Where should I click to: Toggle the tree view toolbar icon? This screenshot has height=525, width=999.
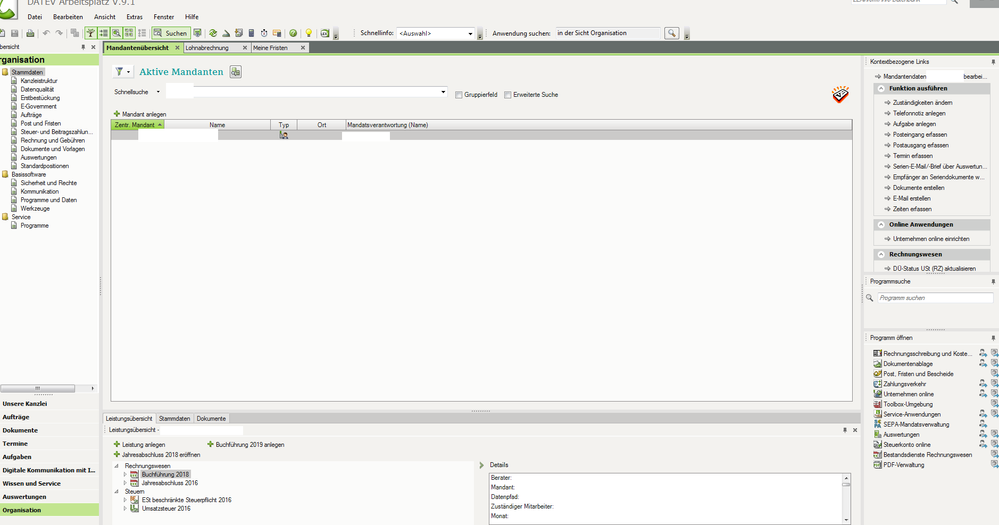(x=91, y=33)
